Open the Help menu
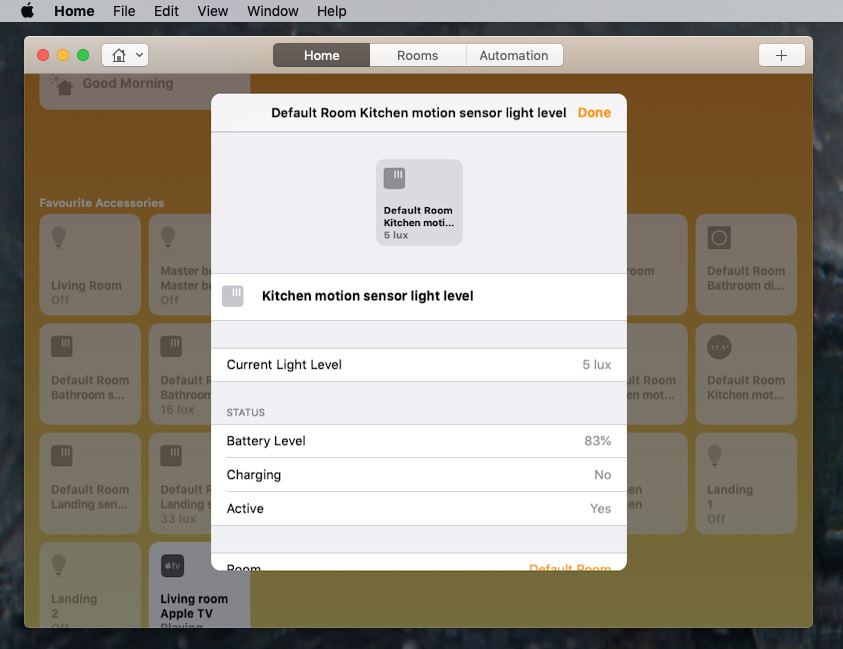This screenshot has width=843, height=649. [332, 11]
